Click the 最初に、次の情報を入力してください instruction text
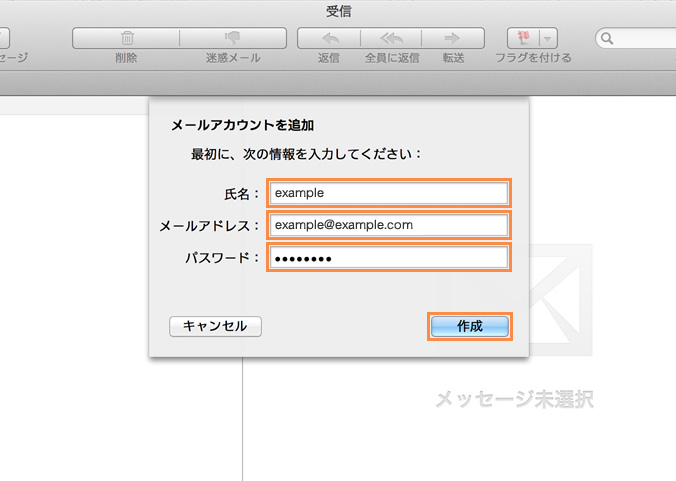Image resolution: width=676 pixels, height=481 pixels. click(x=306, y=154)
